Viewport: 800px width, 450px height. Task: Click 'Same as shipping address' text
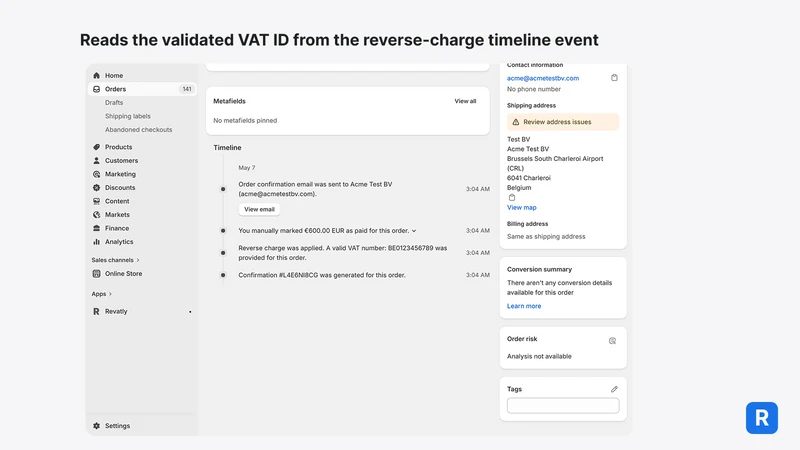point(546,236)
